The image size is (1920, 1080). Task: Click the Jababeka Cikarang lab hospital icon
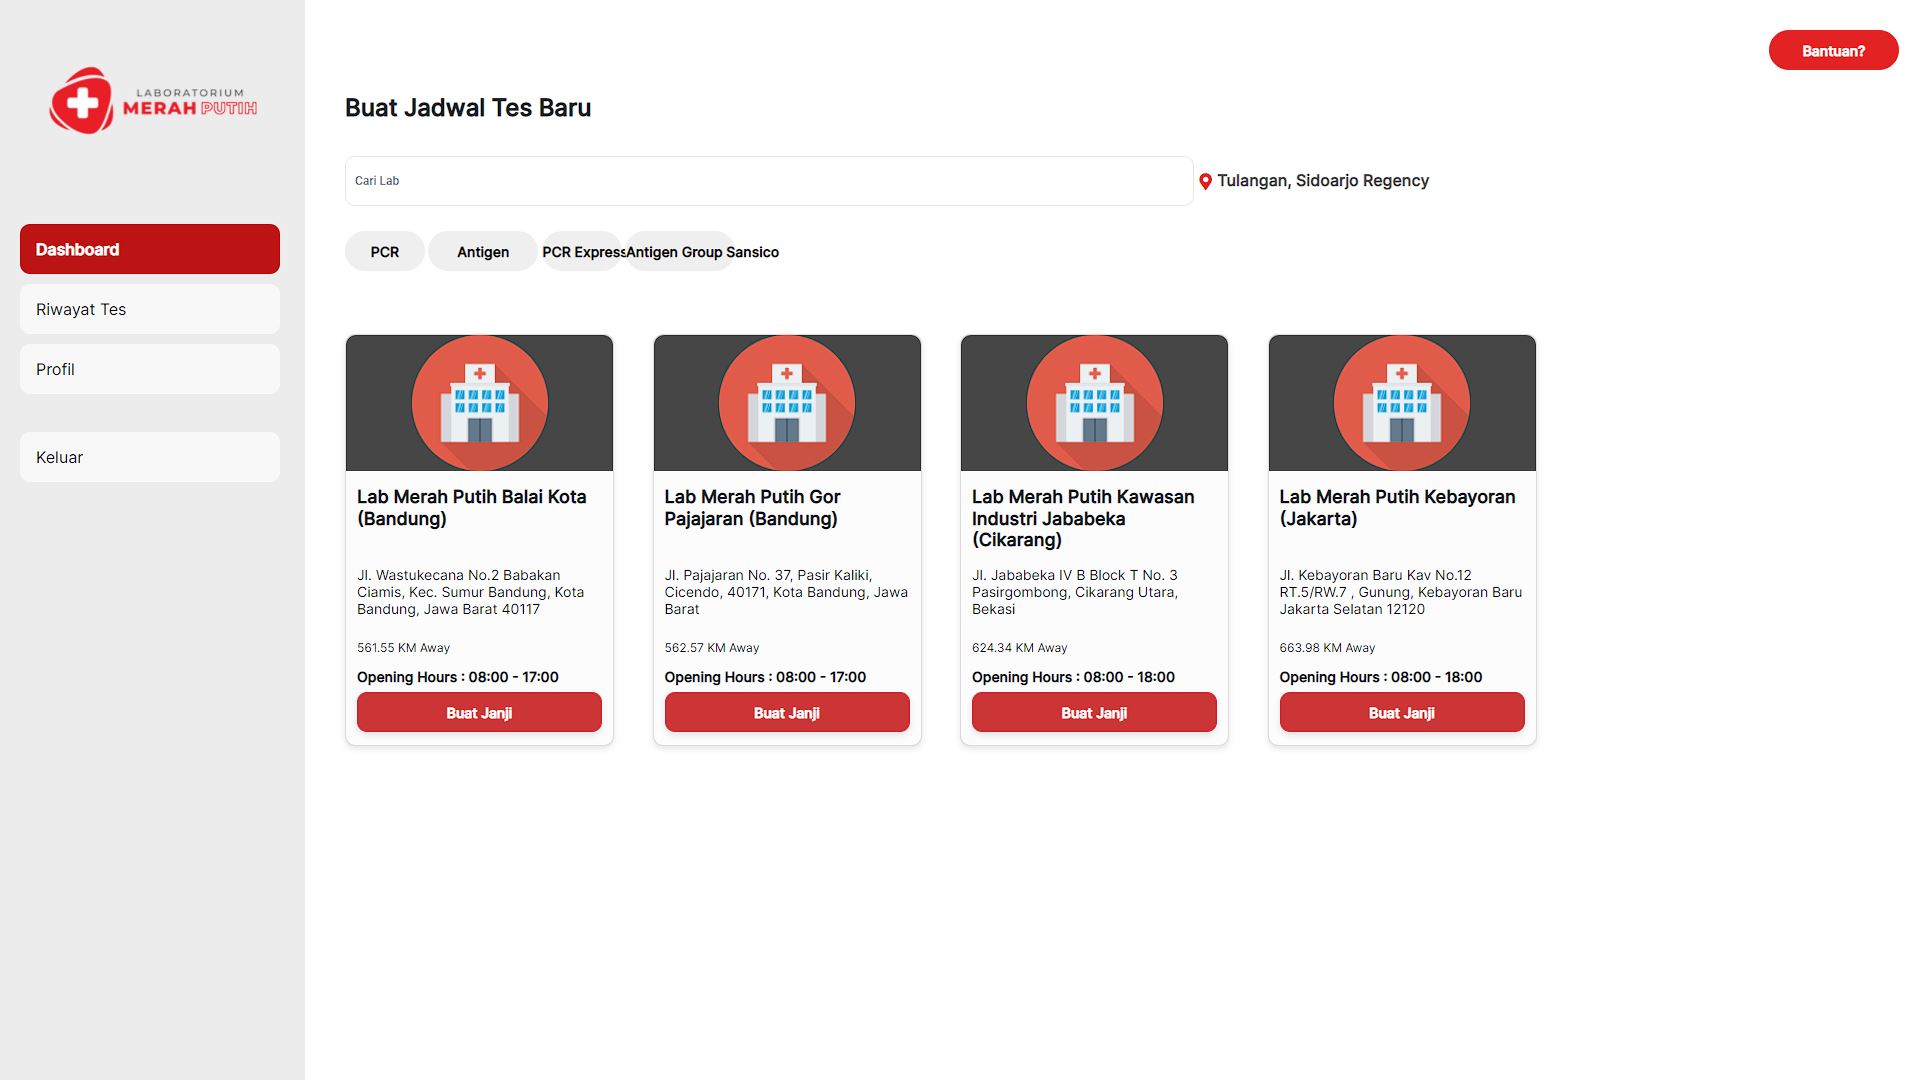click(x=1094, y=403)
